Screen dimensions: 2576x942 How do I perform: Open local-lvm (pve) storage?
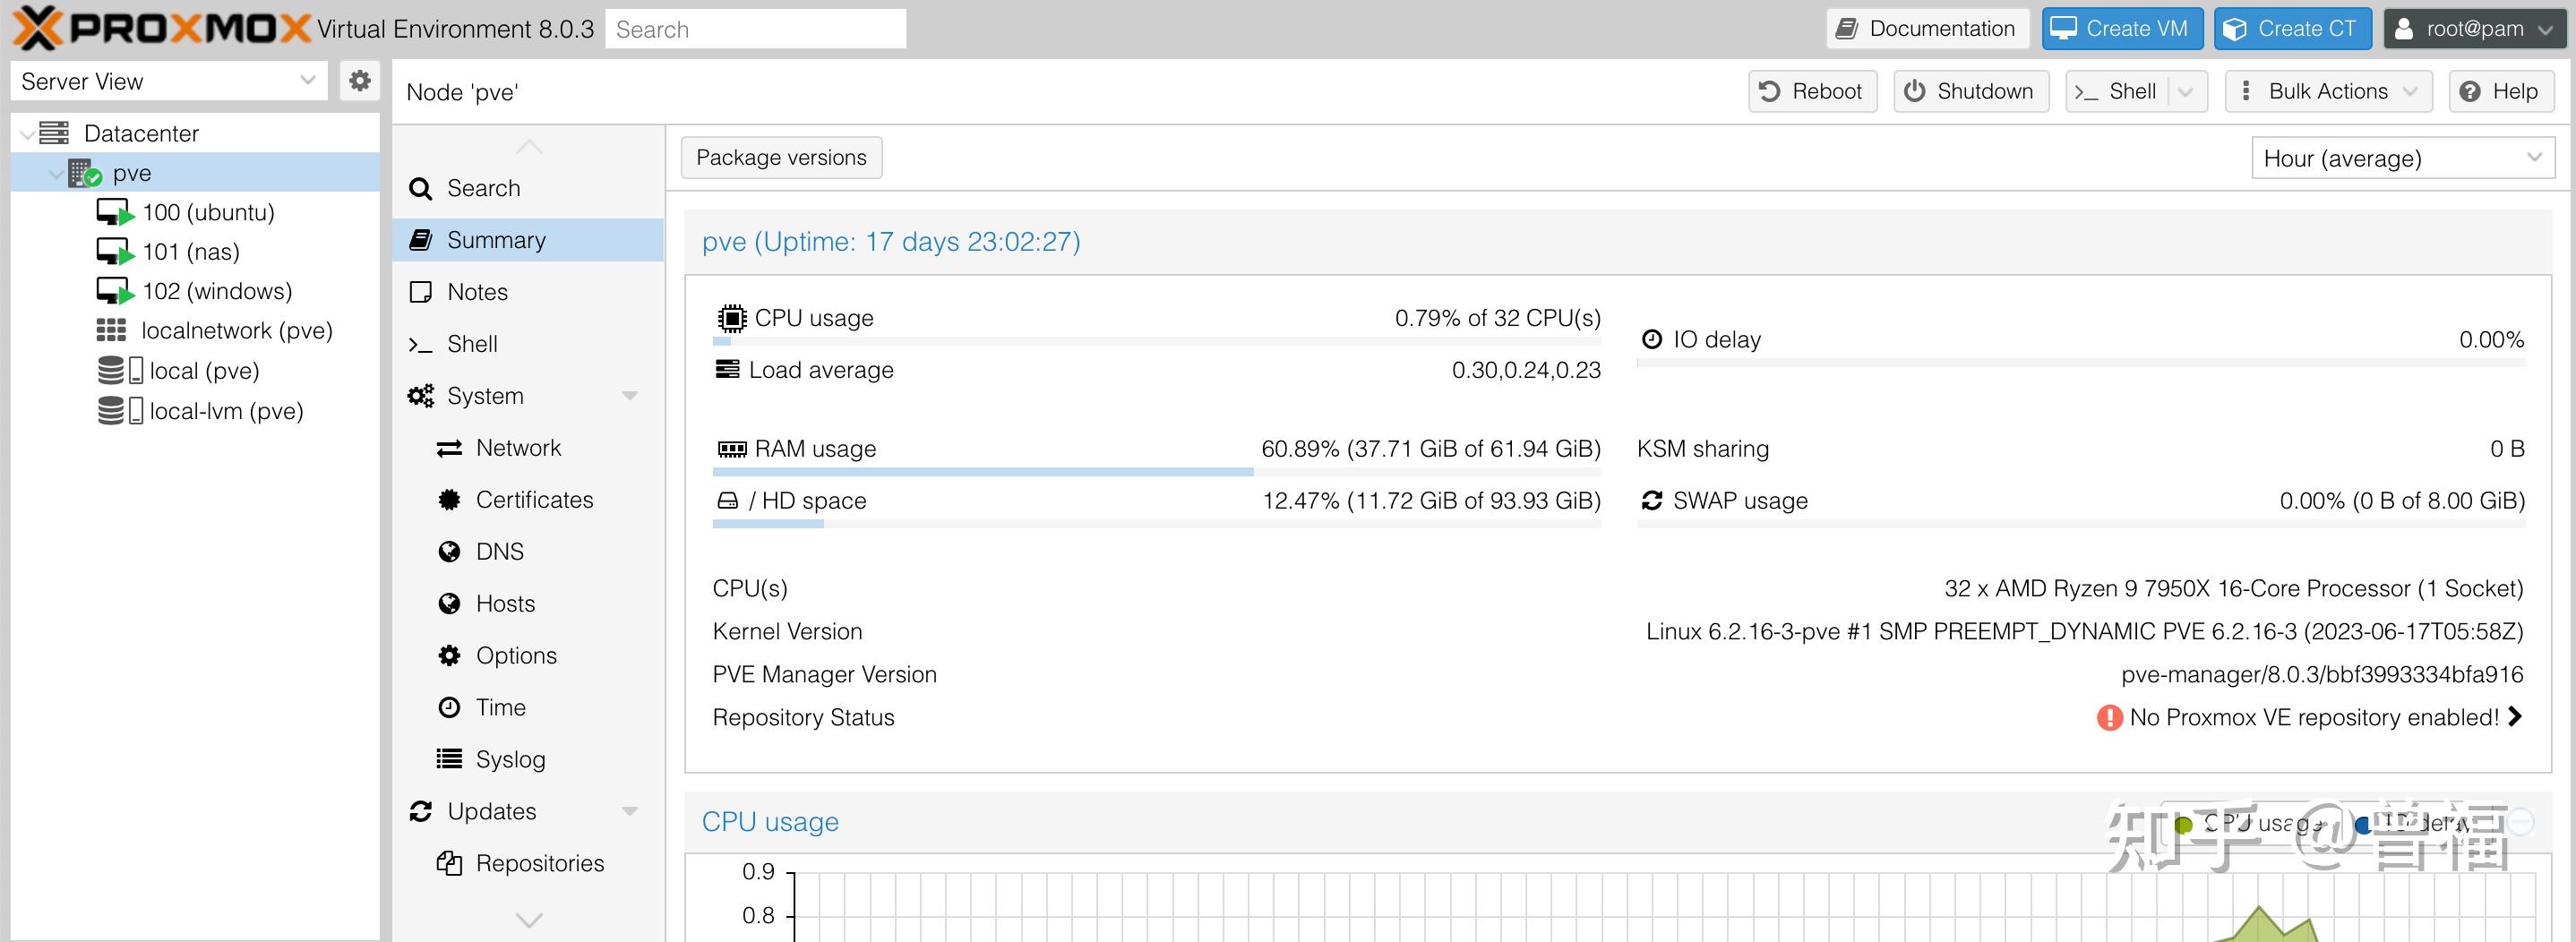coord(225,411)
